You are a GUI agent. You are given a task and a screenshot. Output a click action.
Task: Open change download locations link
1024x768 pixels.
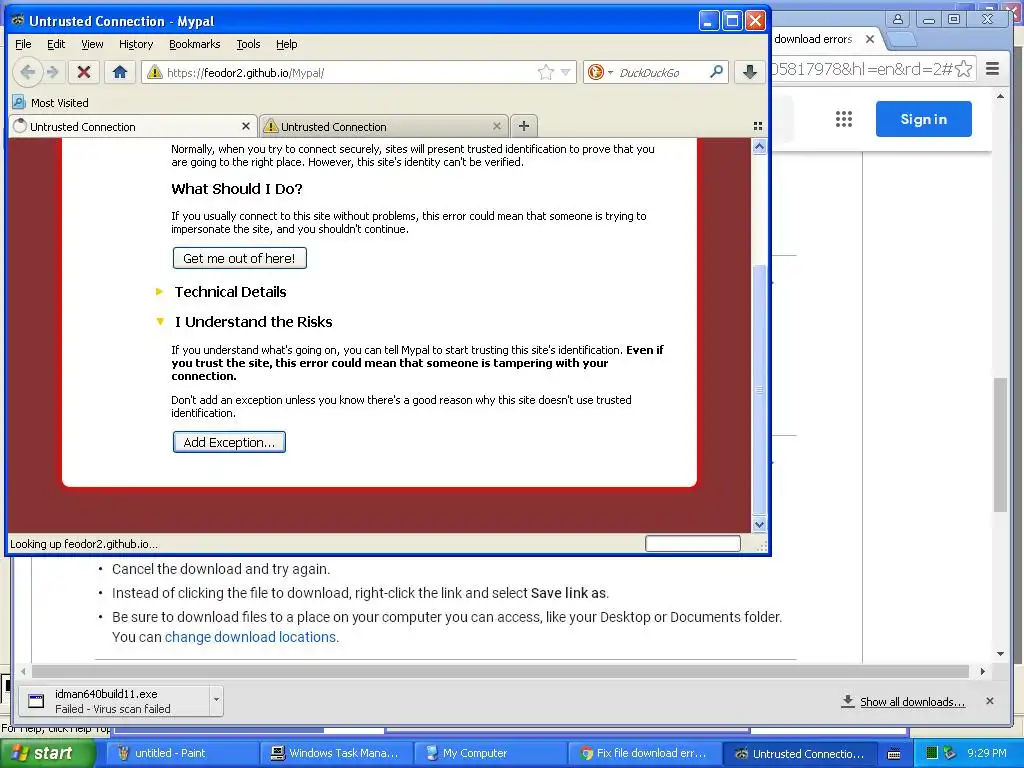251,637
